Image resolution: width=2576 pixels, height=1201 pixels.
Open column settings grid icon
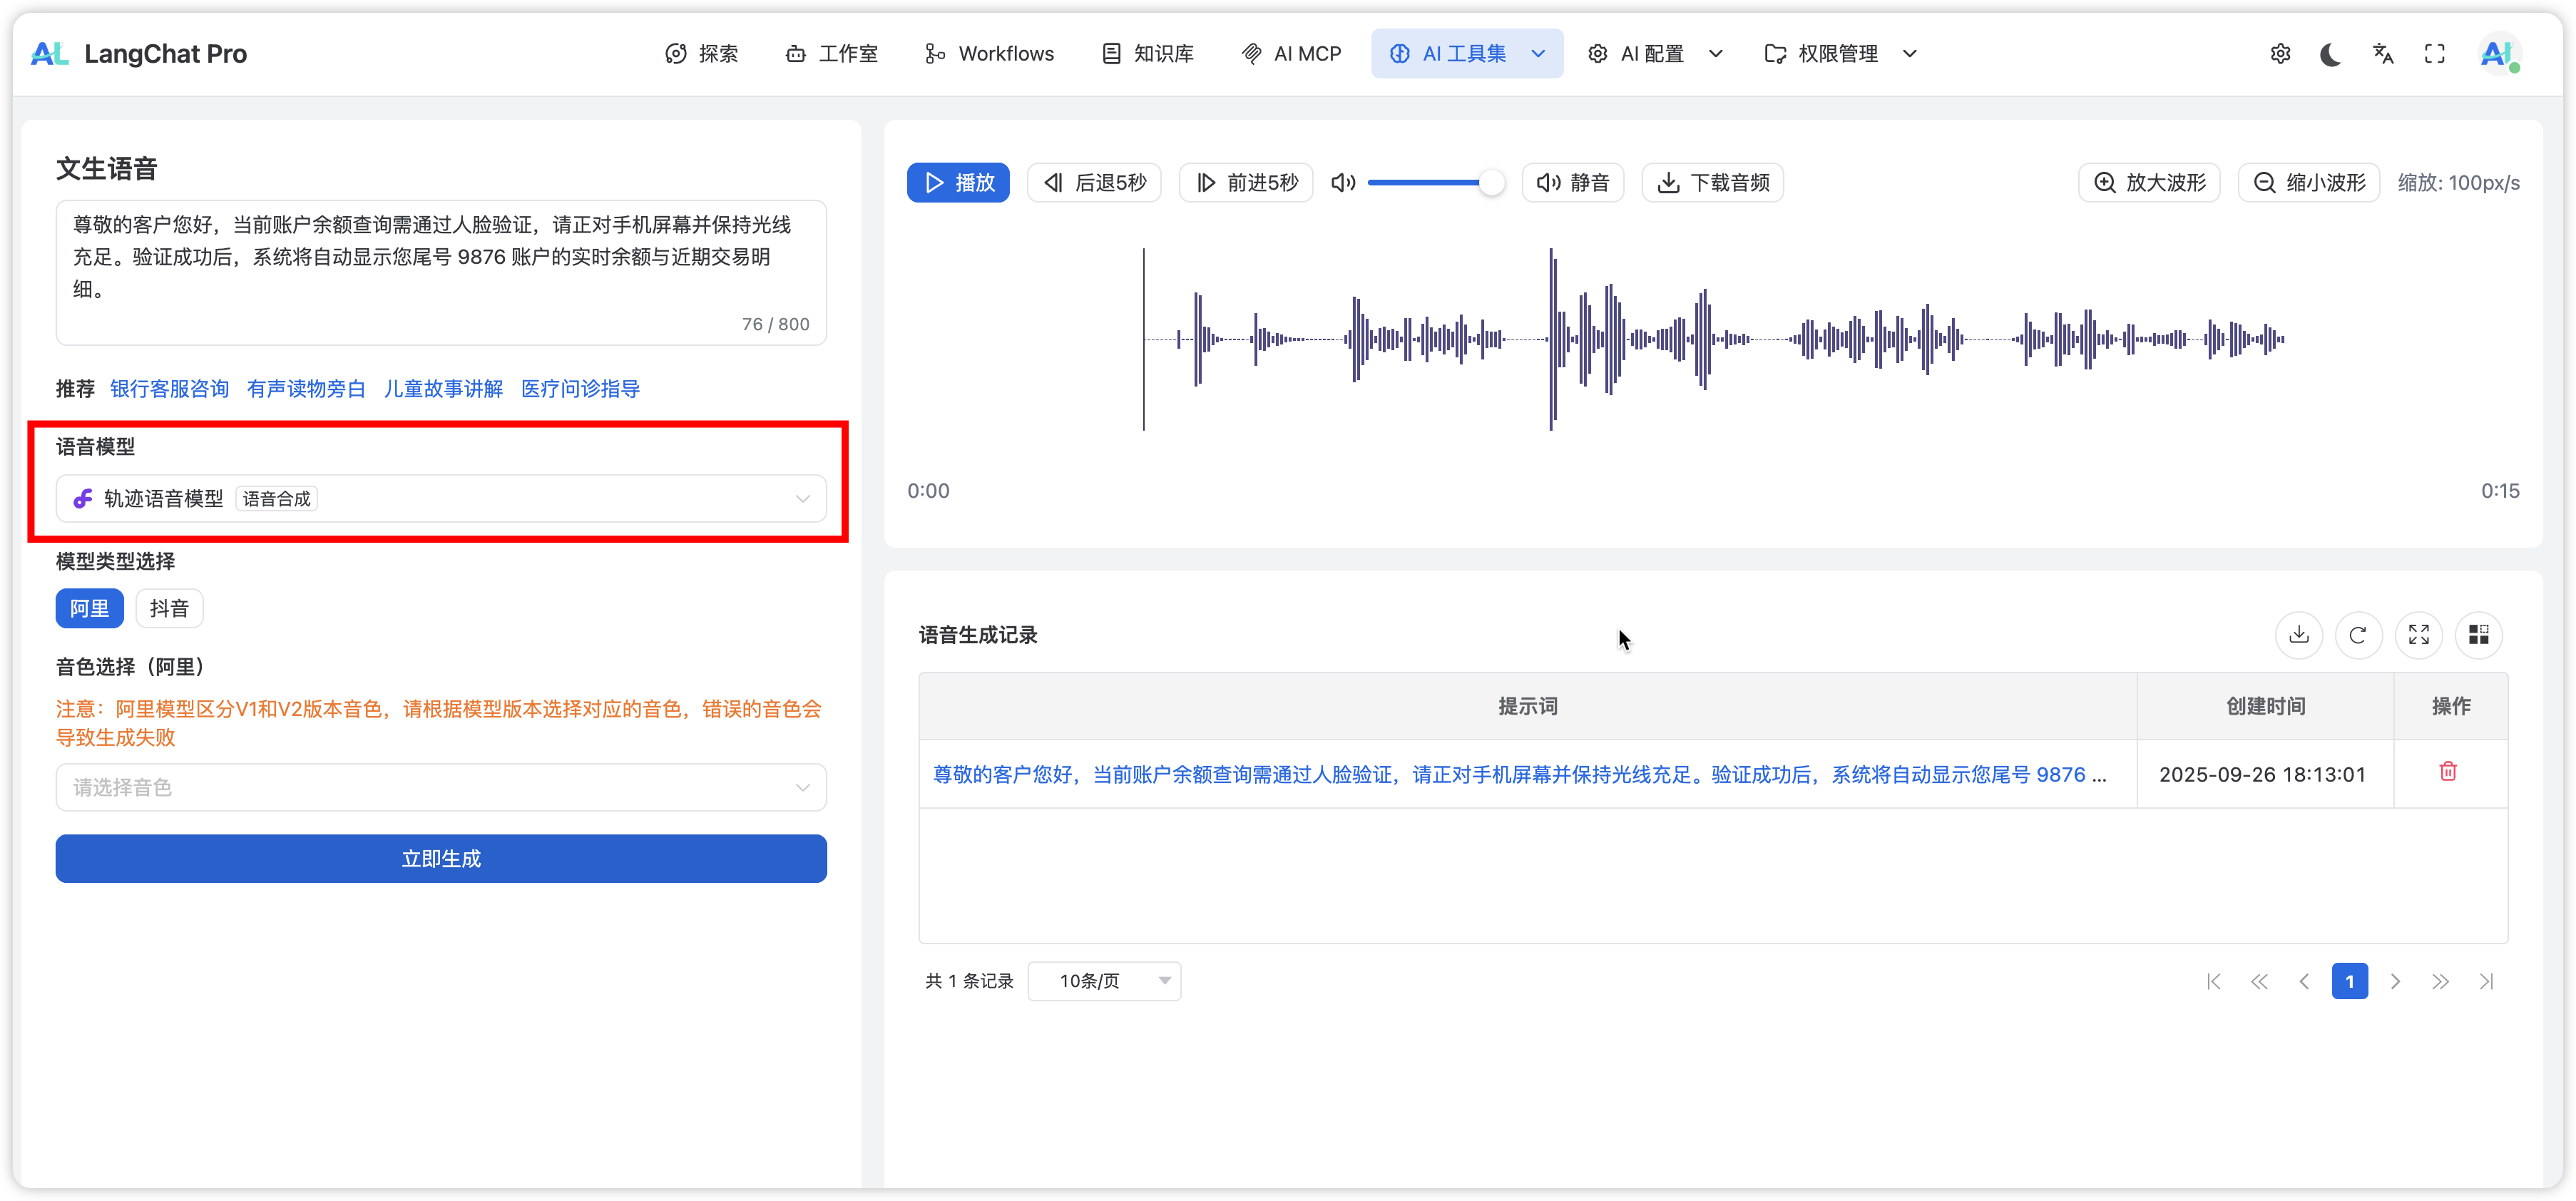pos(2478,635)
